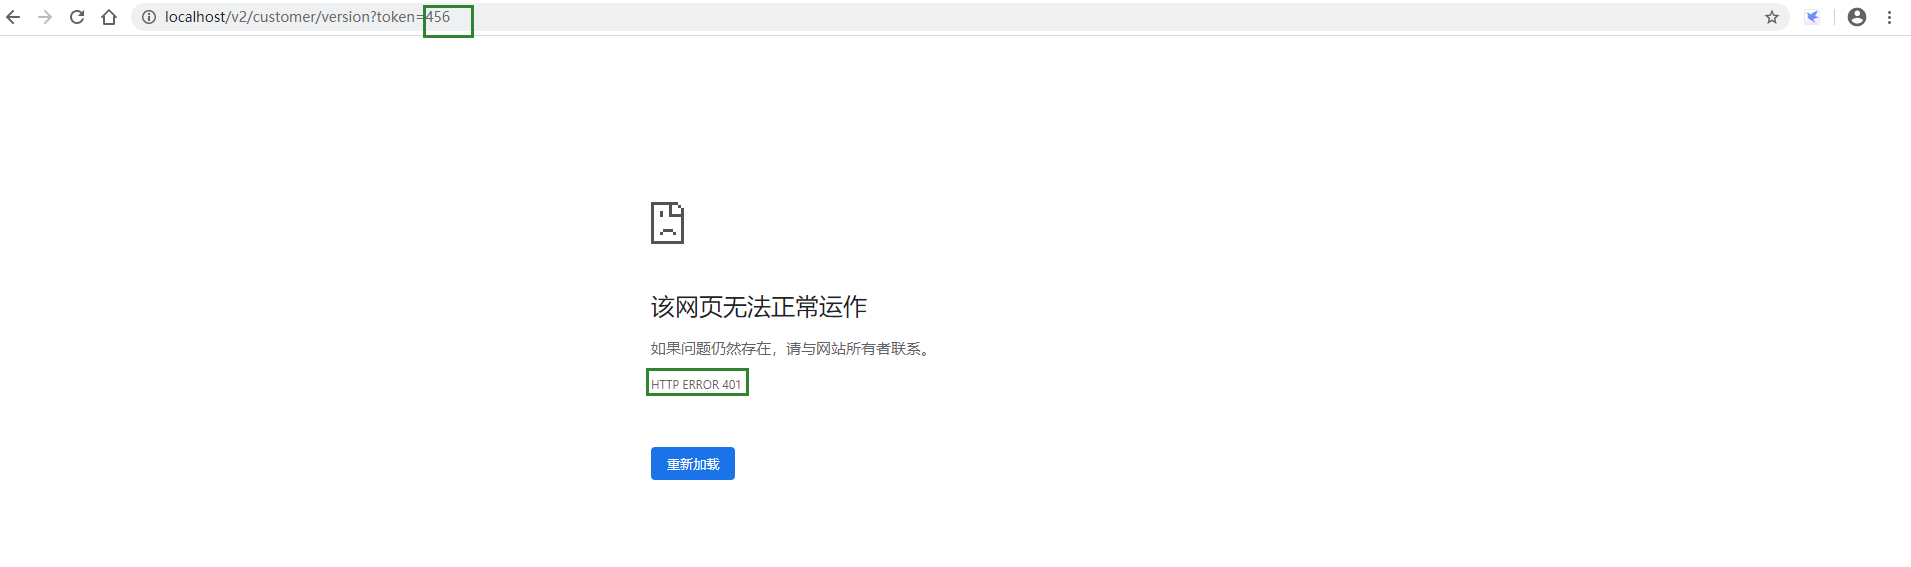
Task: Go back to the previous page
Action: tap(13, 17)
